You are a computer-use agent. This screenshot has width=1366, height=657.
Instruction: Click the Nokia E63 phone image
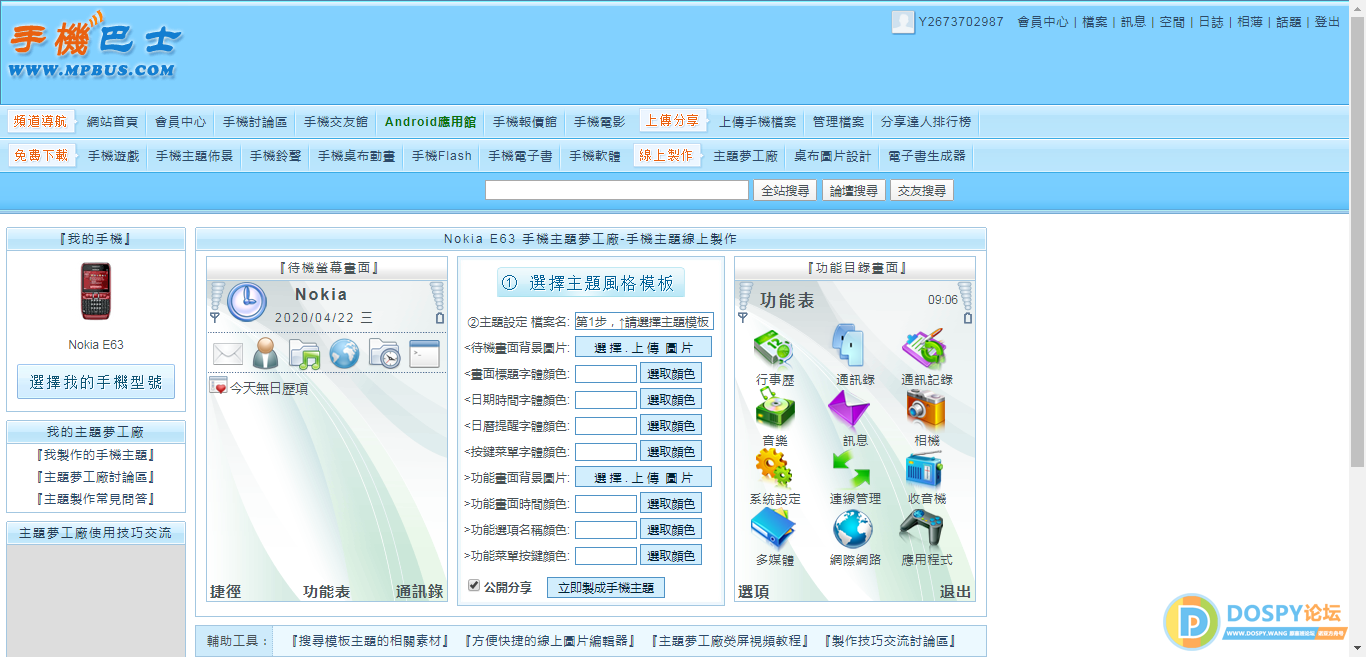click(96, 291)
